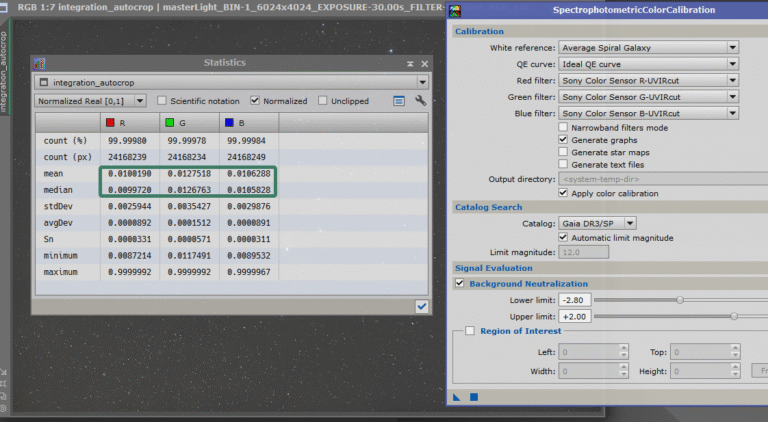Toggle the Normalized checkbox

255,101
